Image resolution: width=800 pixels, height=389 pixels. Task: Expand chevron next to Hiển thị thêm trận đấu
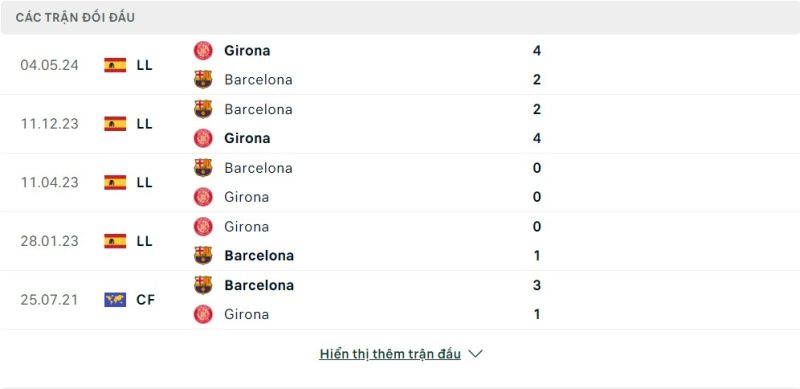pos(476,354)
